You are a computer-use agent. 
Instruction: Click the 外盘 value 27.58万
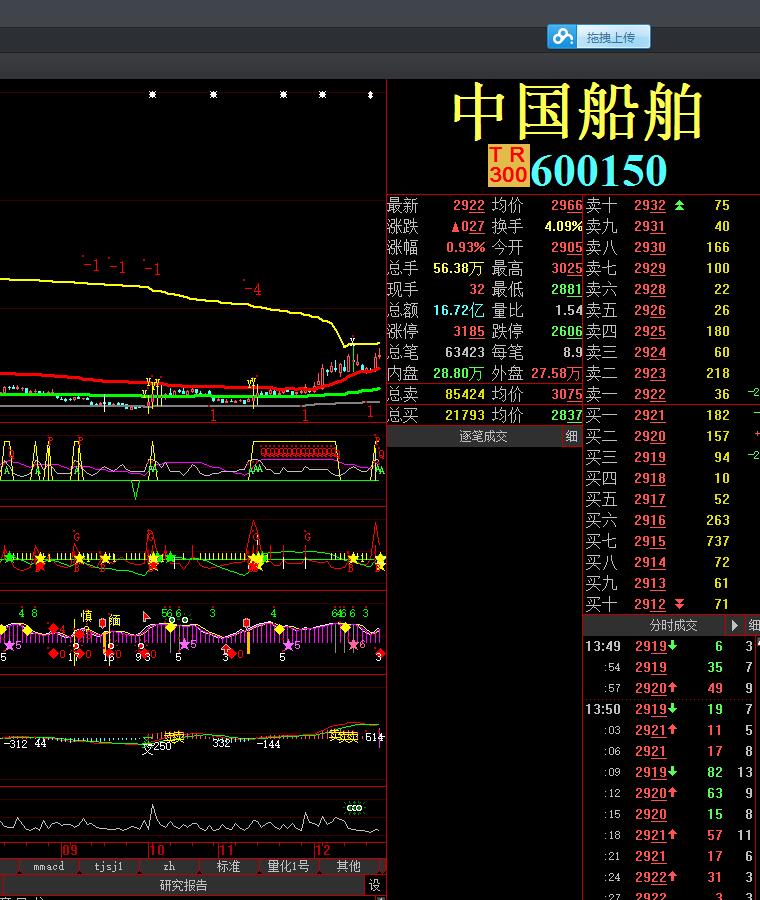557,373
